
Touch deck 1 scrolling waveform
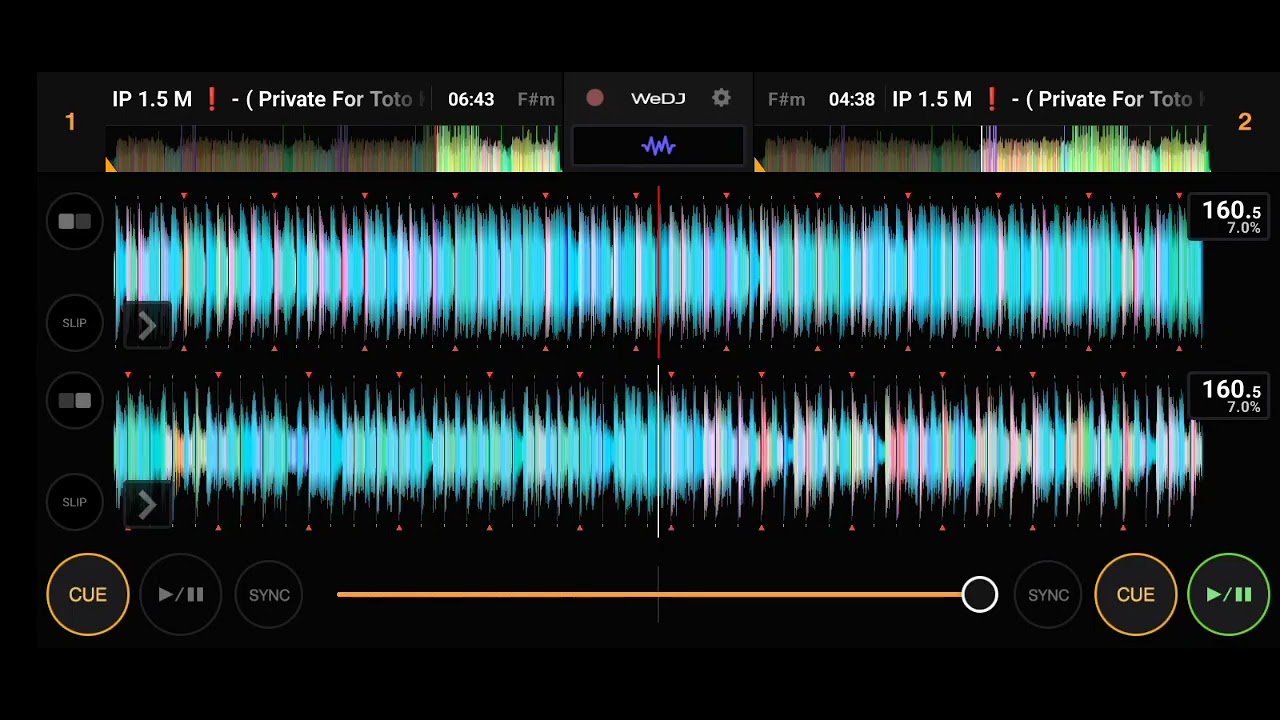[658, 272]
